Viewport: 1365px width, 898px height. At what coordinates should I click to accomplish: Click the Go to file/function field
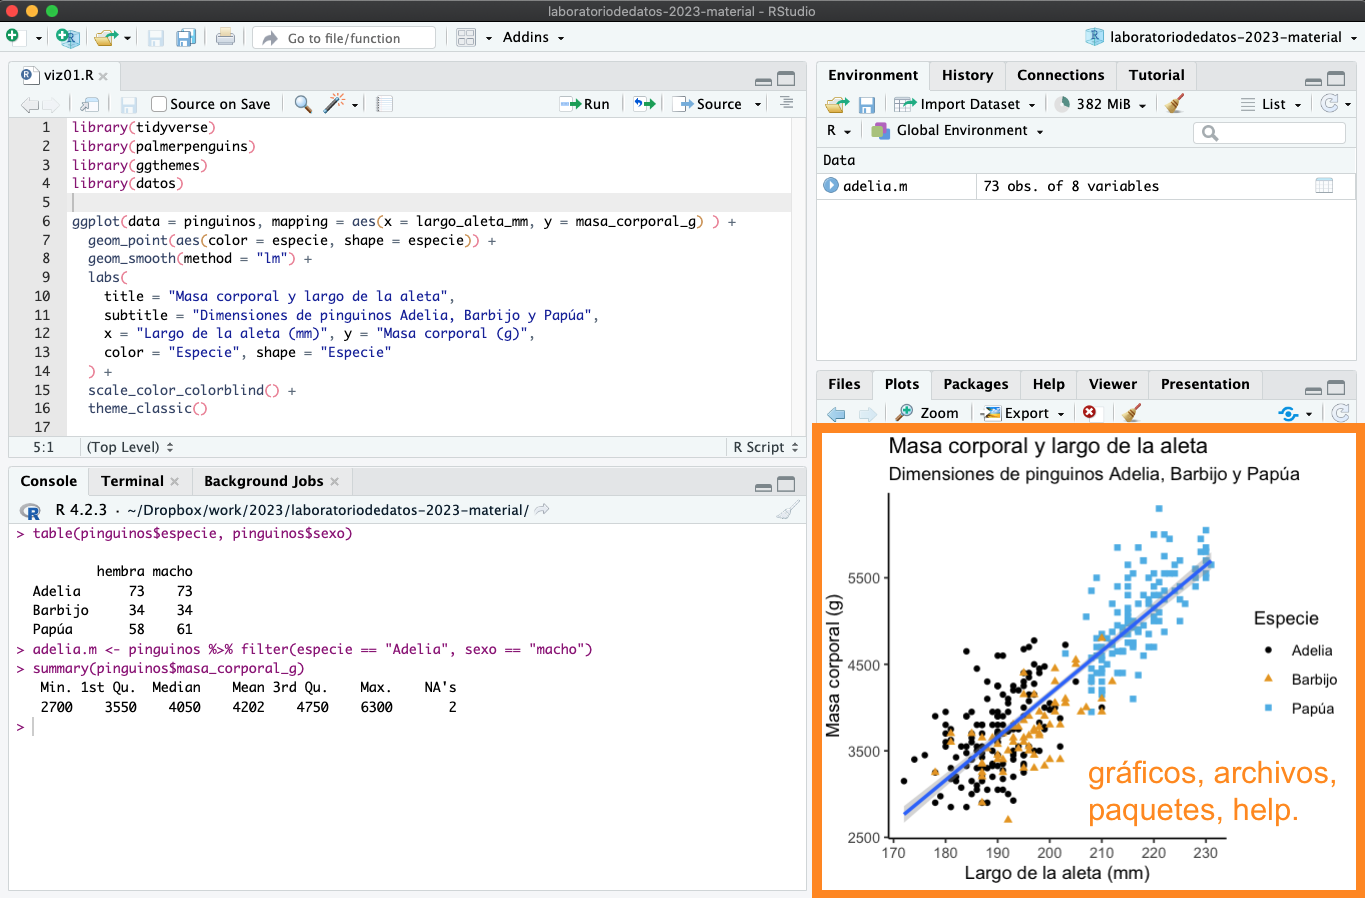pyautogui.click(x=345, y=38)
